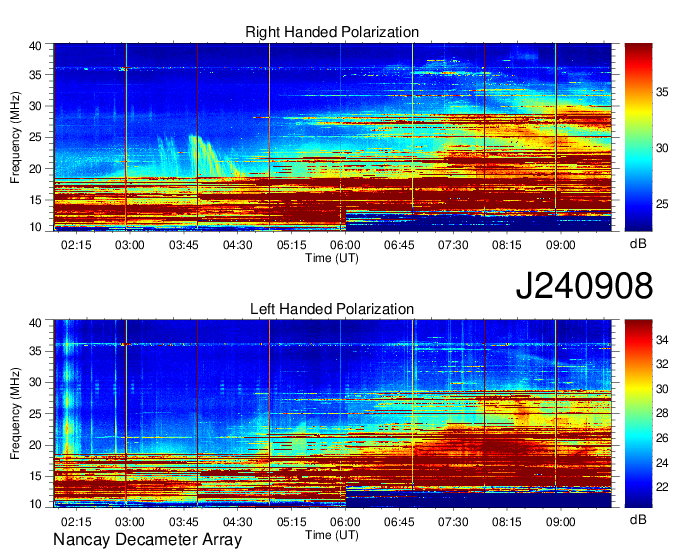Click "Time (UT)" label under the bottom plot

tap(332, 535)
